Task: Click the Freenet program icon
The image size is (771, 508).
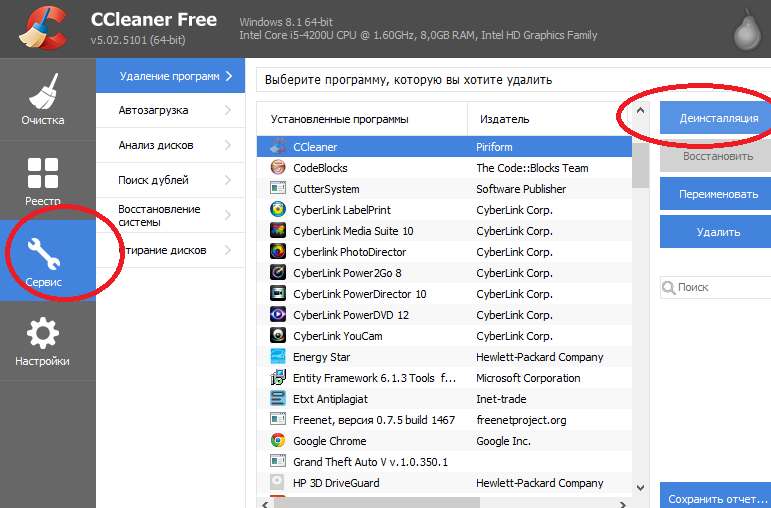Action: coord(278,419)
